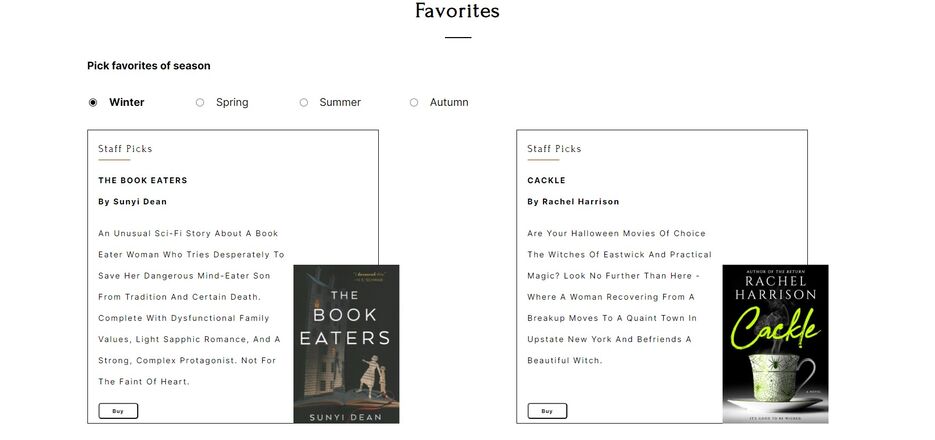Open The Book Eaters cover image
The height and width of the screenshot is (440, 935).
click(346, 344)
